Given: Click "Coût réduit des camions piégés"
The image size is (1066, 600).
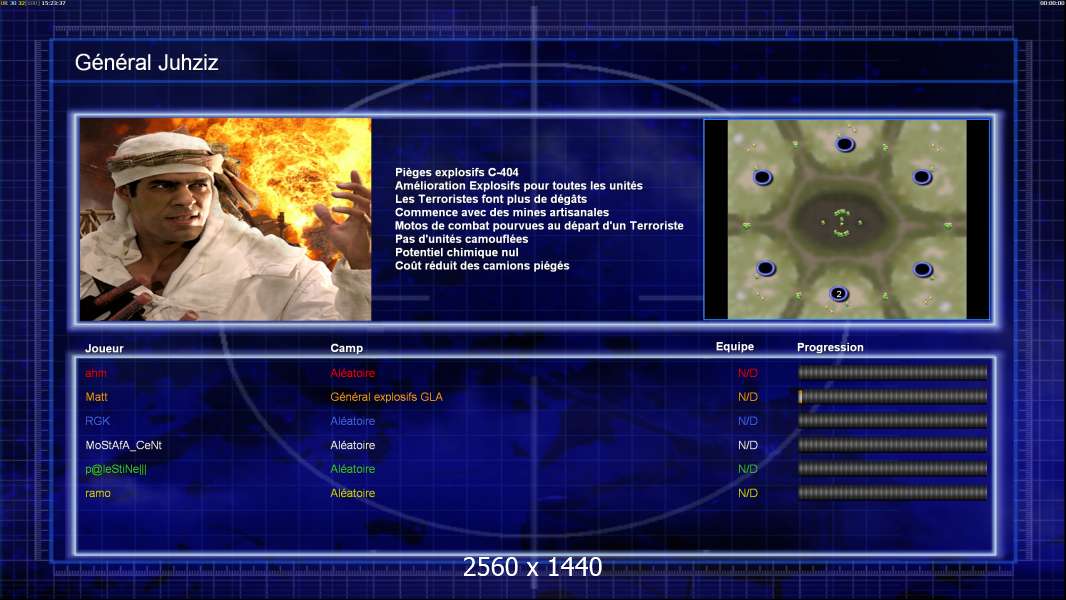Looking at the screenshot, I should [482, 266].
